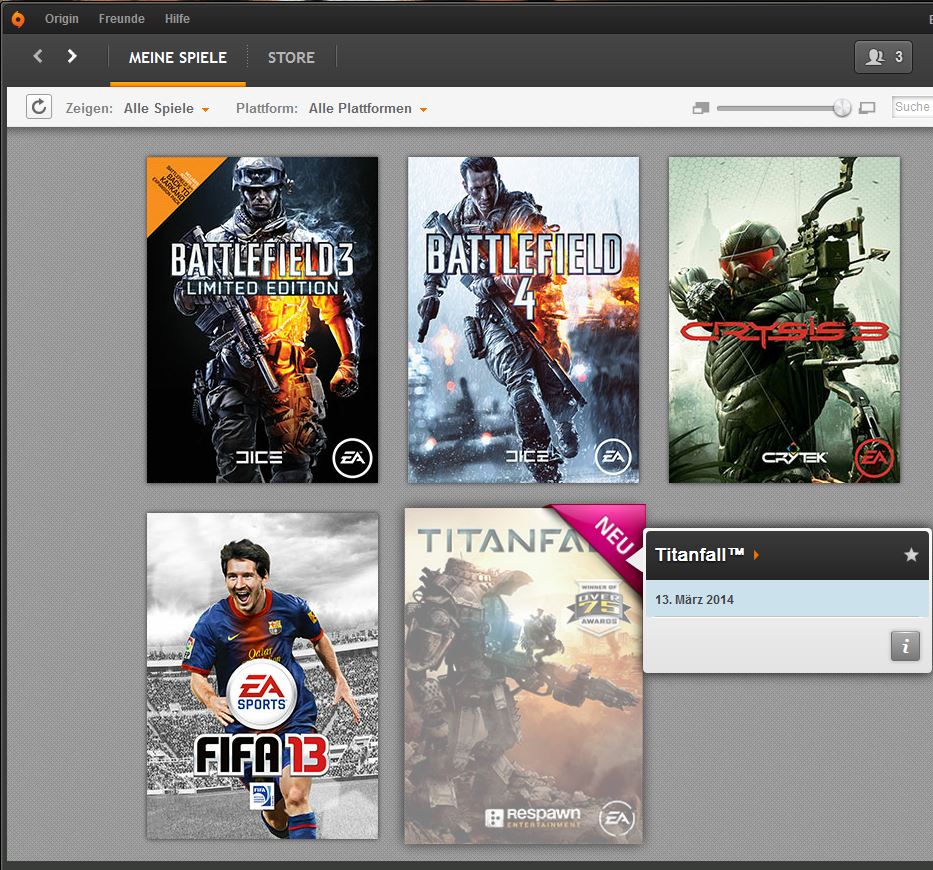Click the 13. März 2014 release date
The image size is (933, 870).
pyautogui.click(x=694, y=600)
